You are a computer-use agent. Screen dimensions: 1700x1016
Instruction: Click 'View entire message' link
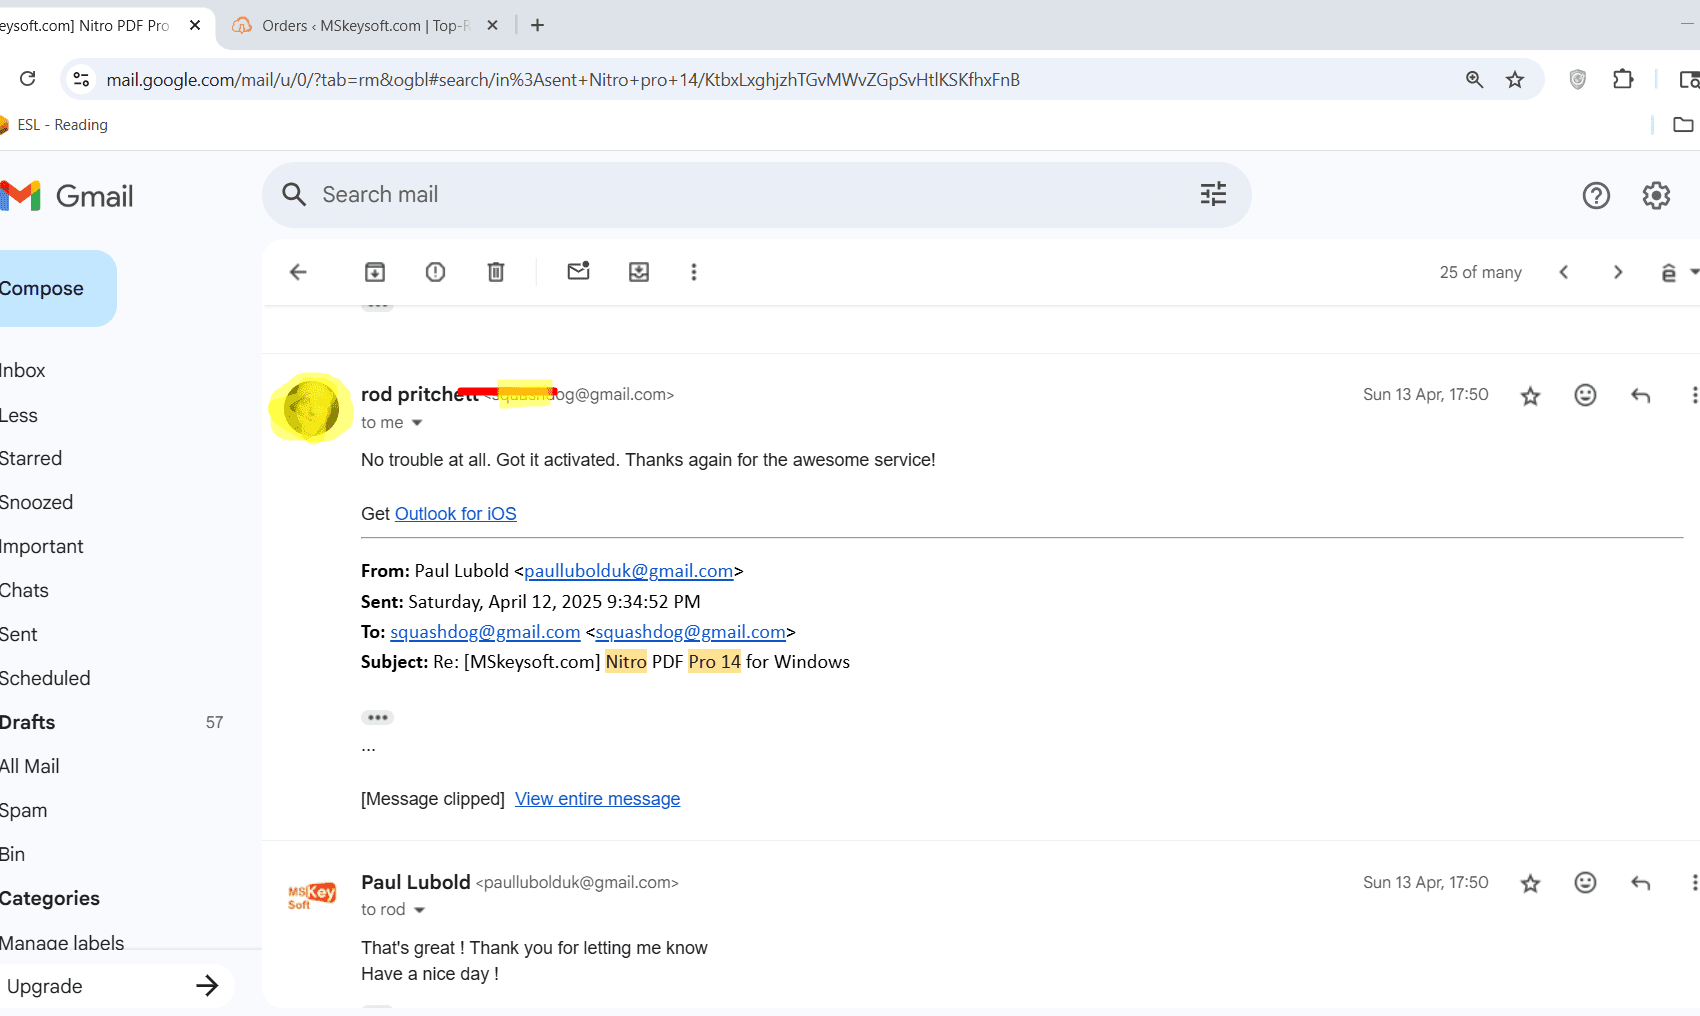(x=597, y=799)
